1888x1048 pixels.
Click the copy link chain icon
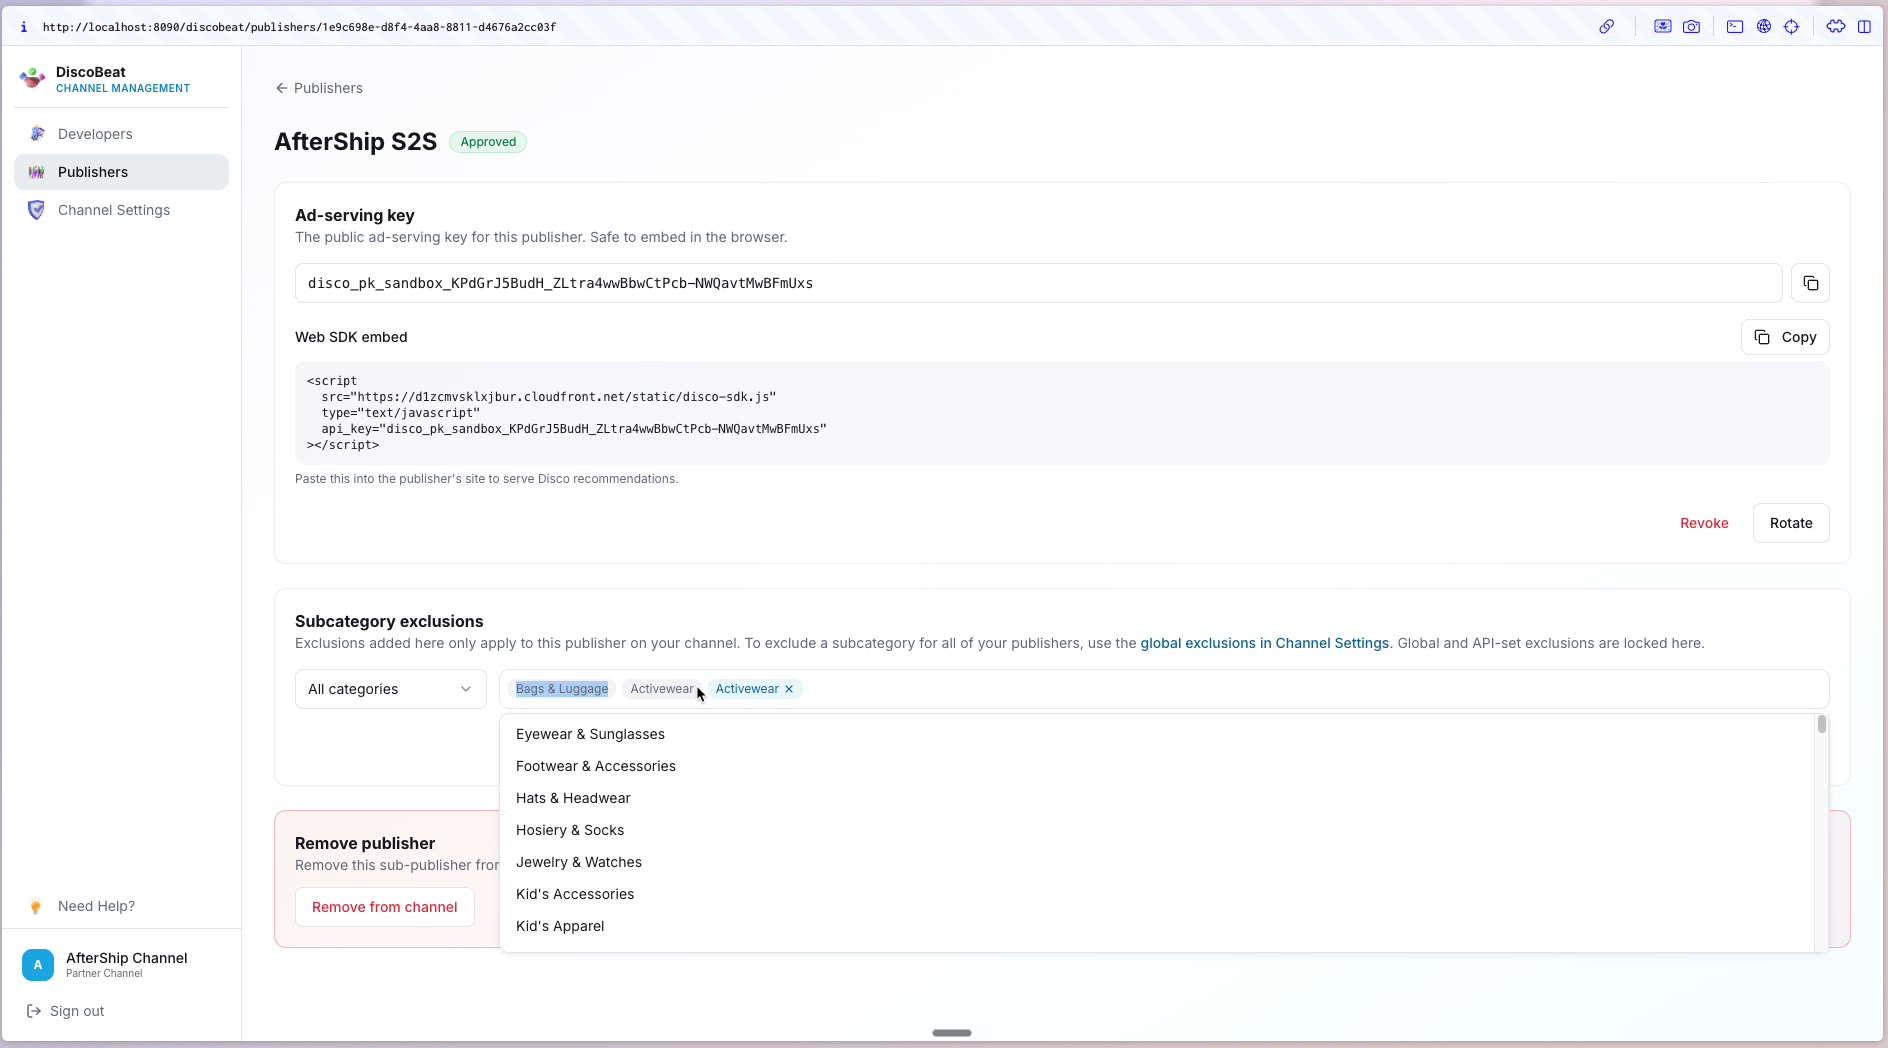coord(1606,27)
